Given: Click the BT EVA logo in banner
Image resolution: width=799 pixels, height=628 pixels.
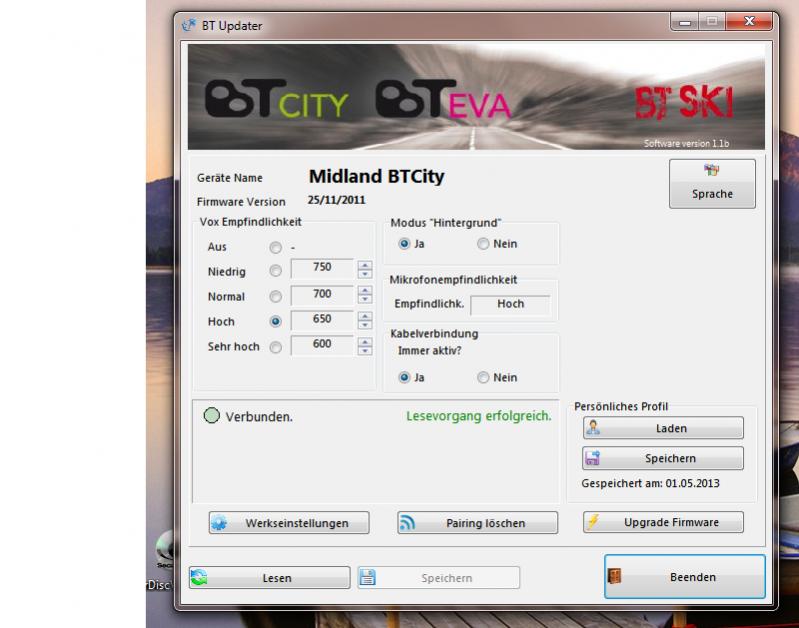Looking at the screenshot, I should (x=443, y=99).
